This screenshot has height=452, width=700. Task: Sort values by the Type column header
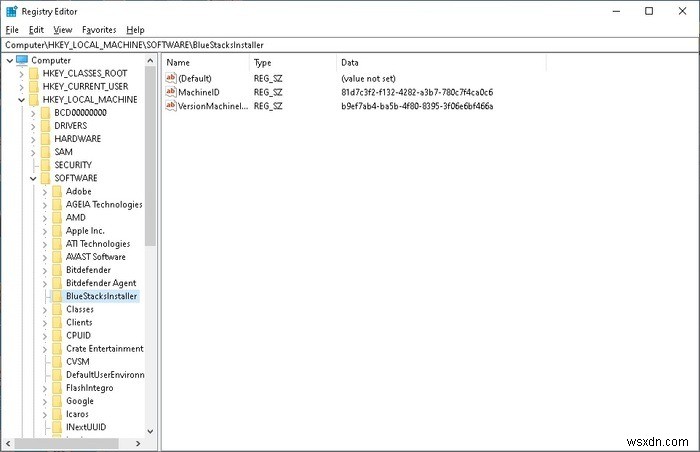point(292,63)
